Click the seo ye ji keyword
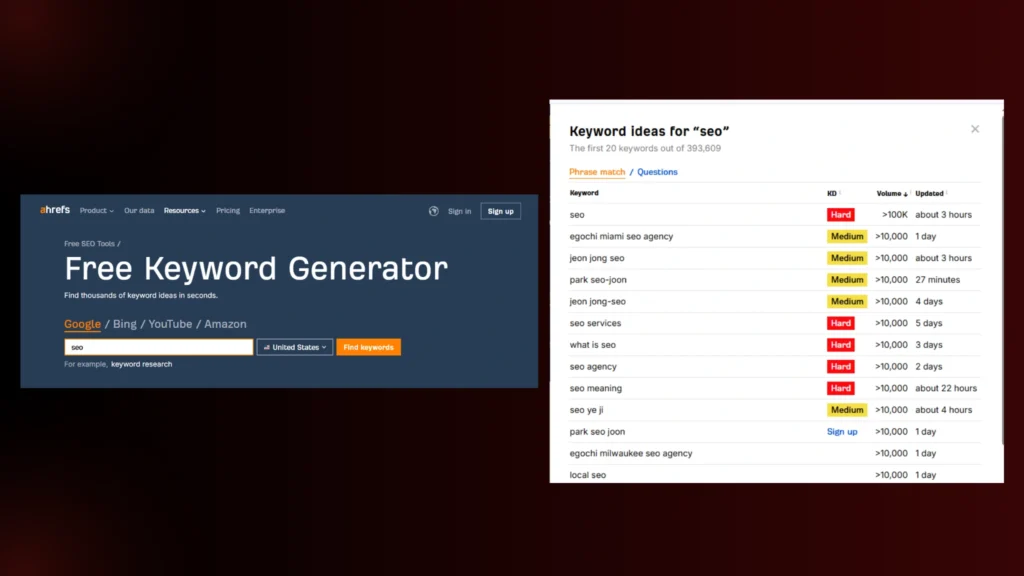This screenshot has height=576, width=1024. click(586, 410)
